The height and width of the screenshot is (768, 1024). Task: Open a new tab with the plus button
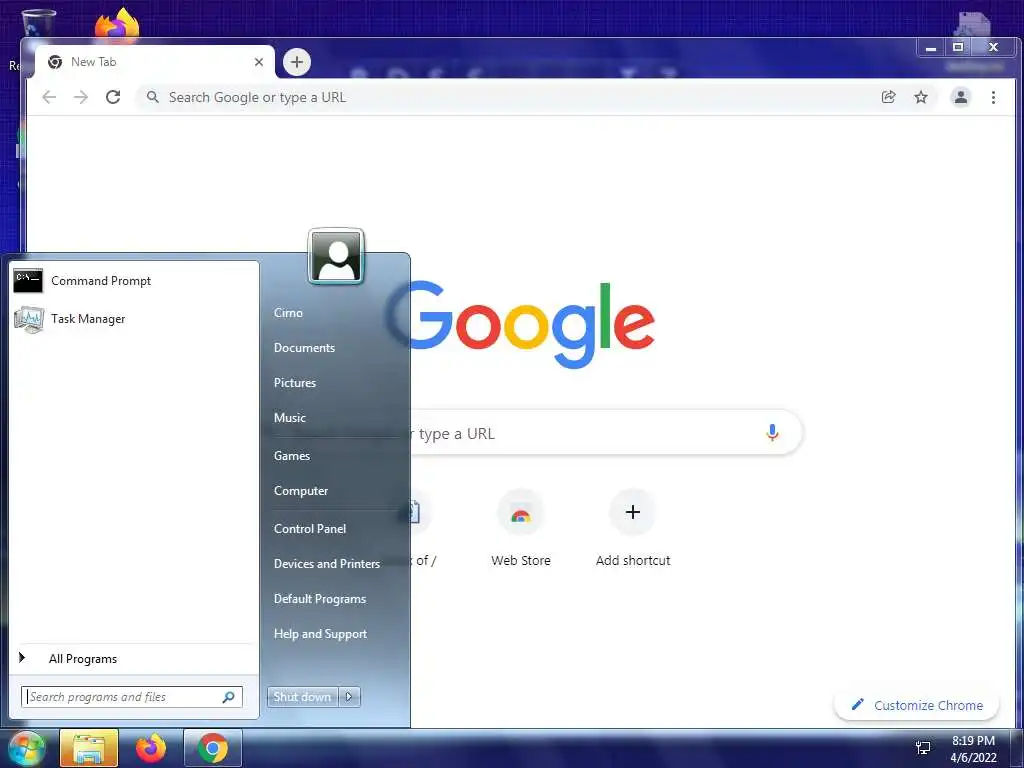297,62
